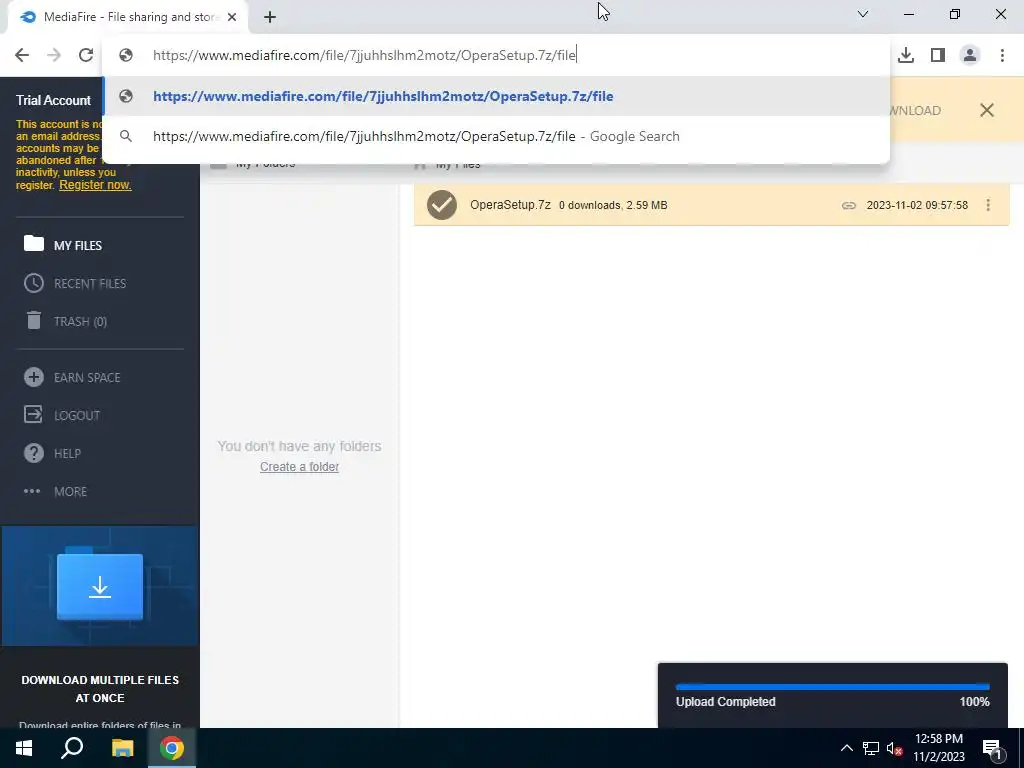1024x768 pixels.
Task: Click the My Files folder icon
Action: [x=33, y=244]
